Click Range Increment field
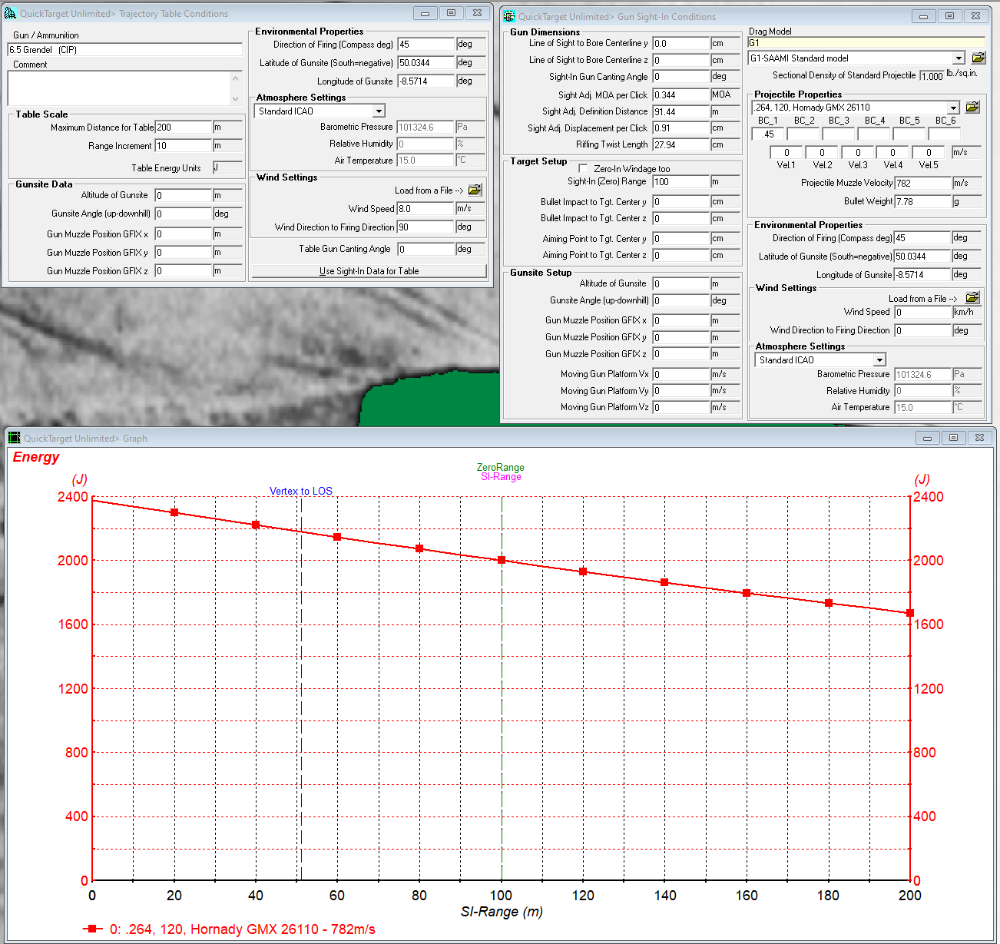Image resolution: width=1000 pixels, height=944 pixels. (183, 146)
